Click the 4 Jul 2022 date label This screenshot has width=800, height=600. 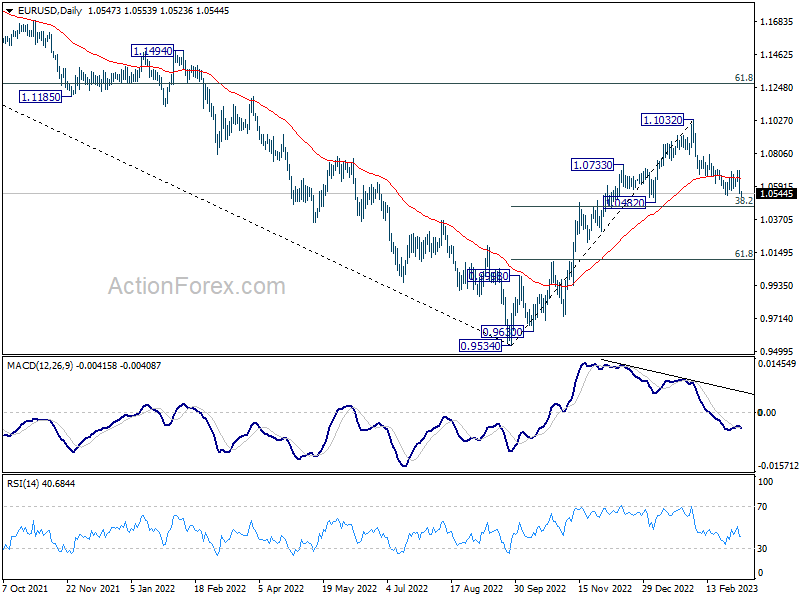[x=407, y=588]
